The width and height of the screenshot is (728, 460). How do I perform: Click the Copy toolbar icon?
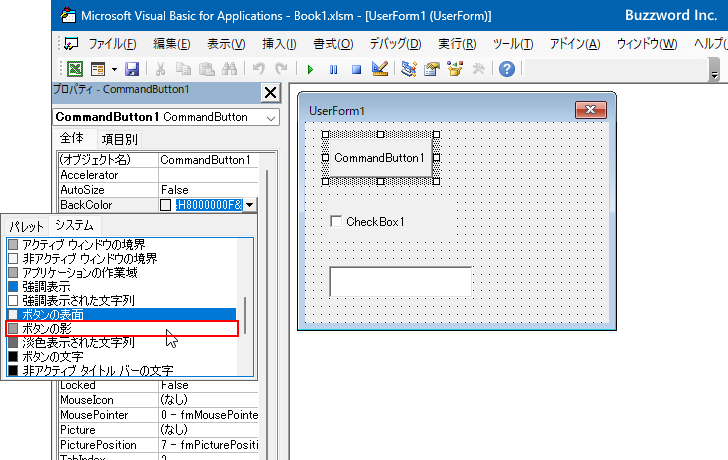click(183, 69)
